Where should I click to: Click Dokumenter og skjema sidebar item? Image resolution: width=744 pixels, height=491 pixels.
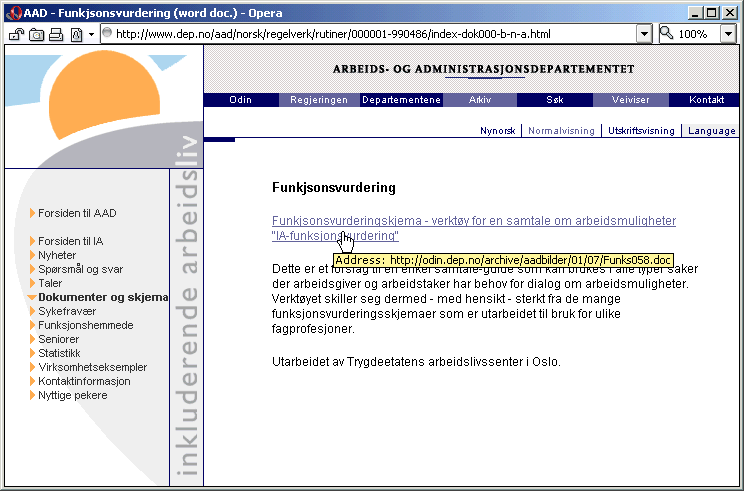[103, 297]
